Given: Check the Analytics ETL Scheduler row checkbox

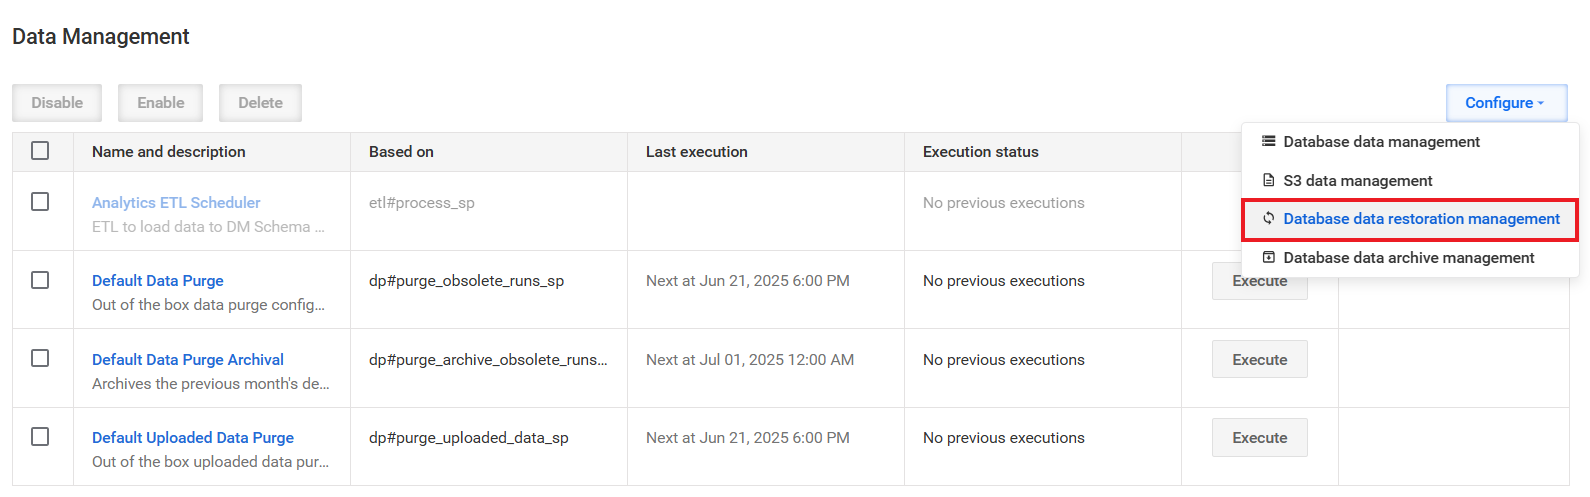Looking at the screenshot, I should (40, 202).
